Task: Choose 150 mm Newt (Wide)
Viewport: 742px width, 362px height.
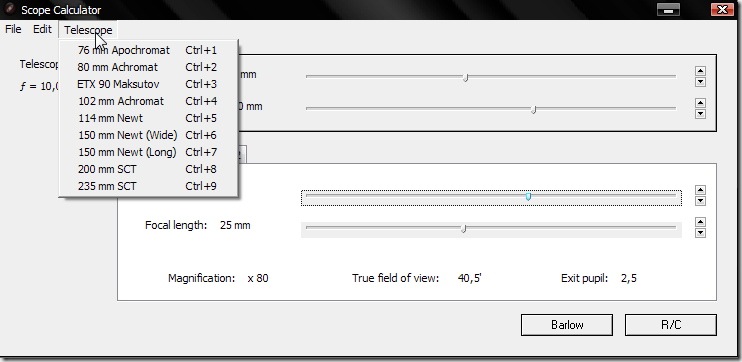Action: coord(147,135)
